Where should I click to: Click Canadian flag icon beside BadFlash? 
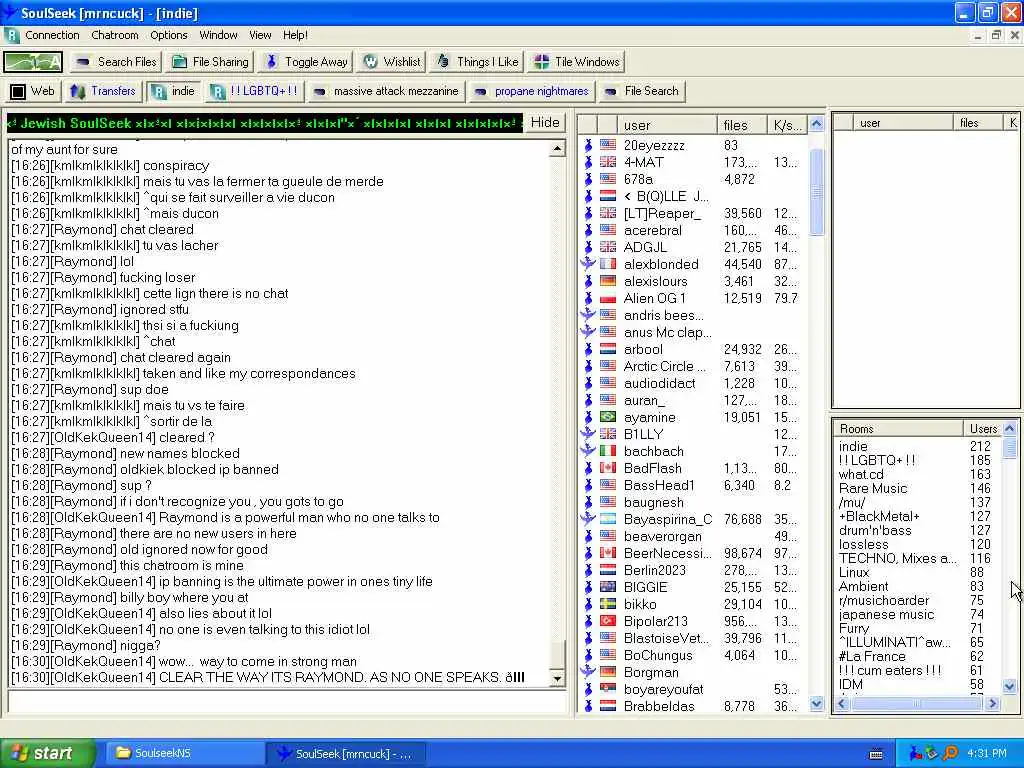(608, 468)
